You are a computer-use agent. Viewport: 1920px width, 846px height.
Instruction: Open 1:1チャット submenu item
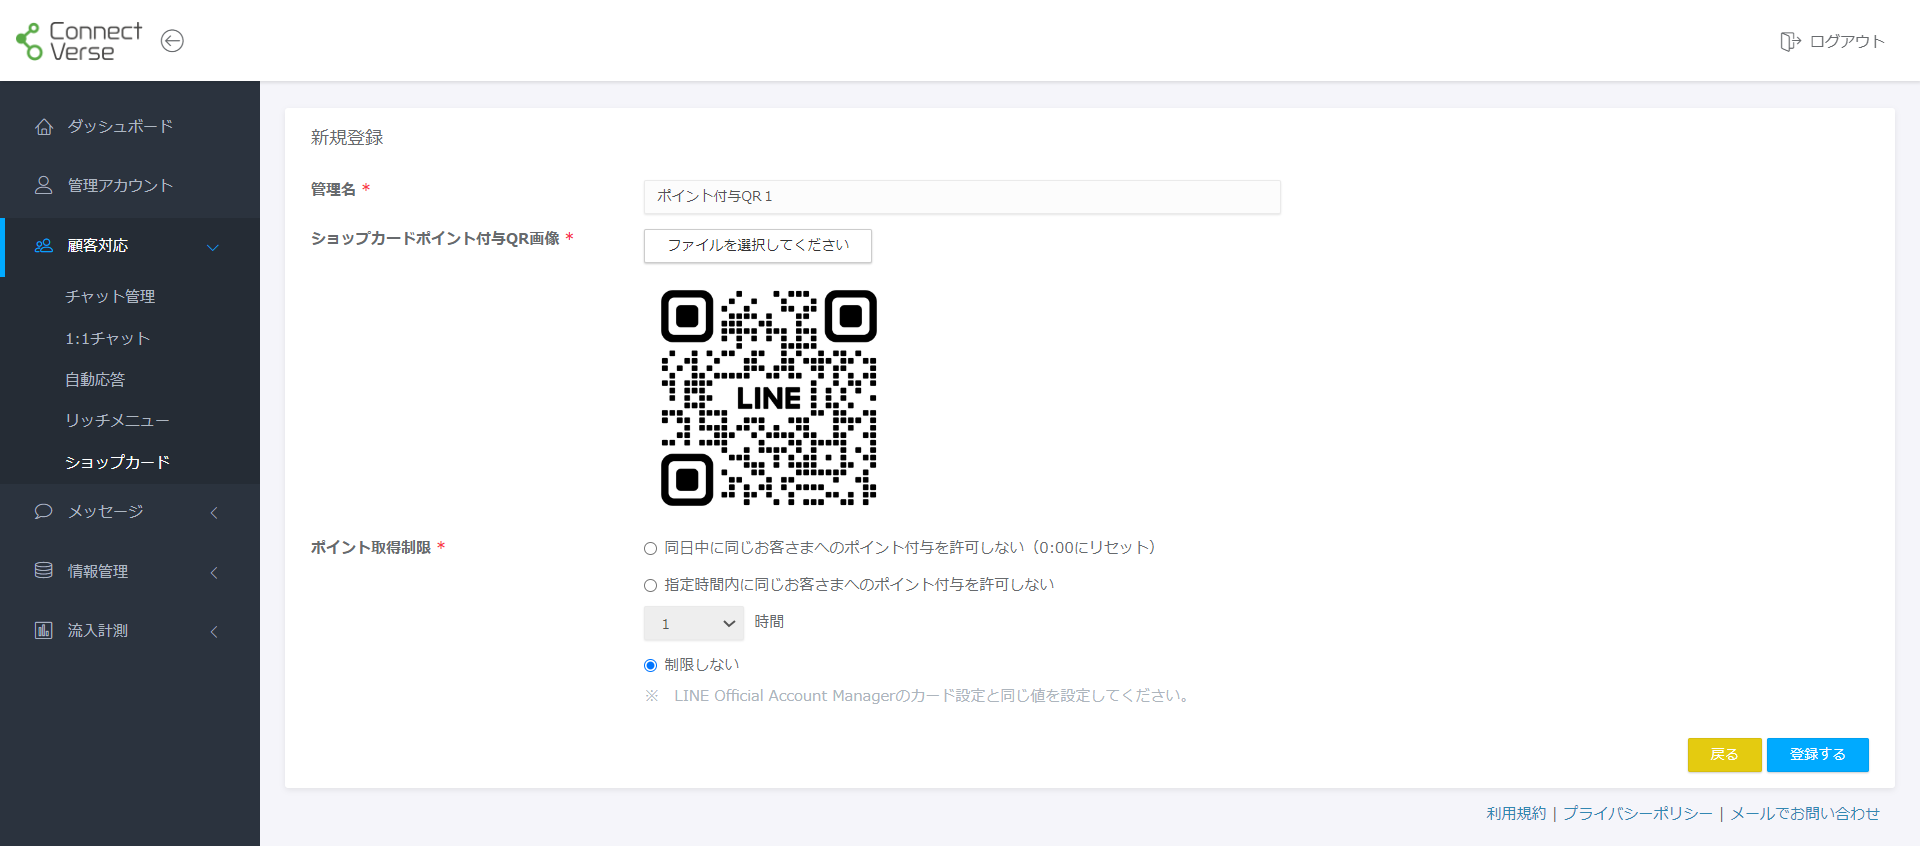(x=108, y=338)
